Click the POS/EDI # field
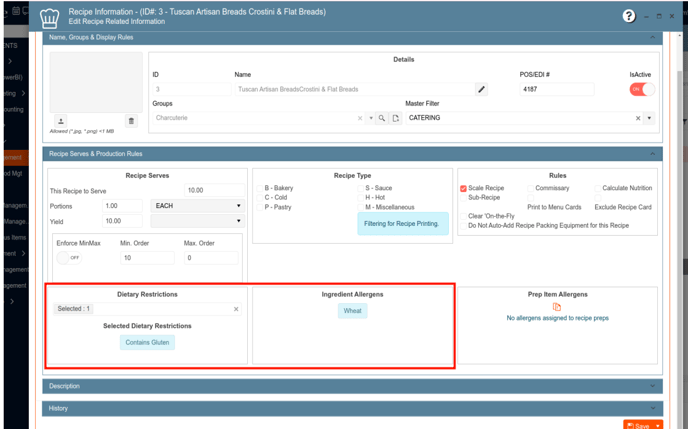 click(556, 89)
